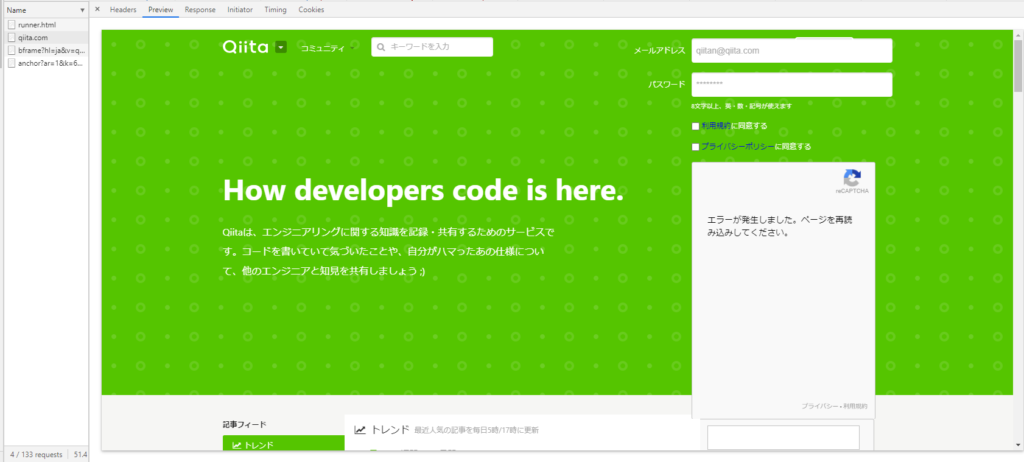The width and height of the screenshot is (1024, 462).
Task: Close the request details pane
Action: point(97,9)
